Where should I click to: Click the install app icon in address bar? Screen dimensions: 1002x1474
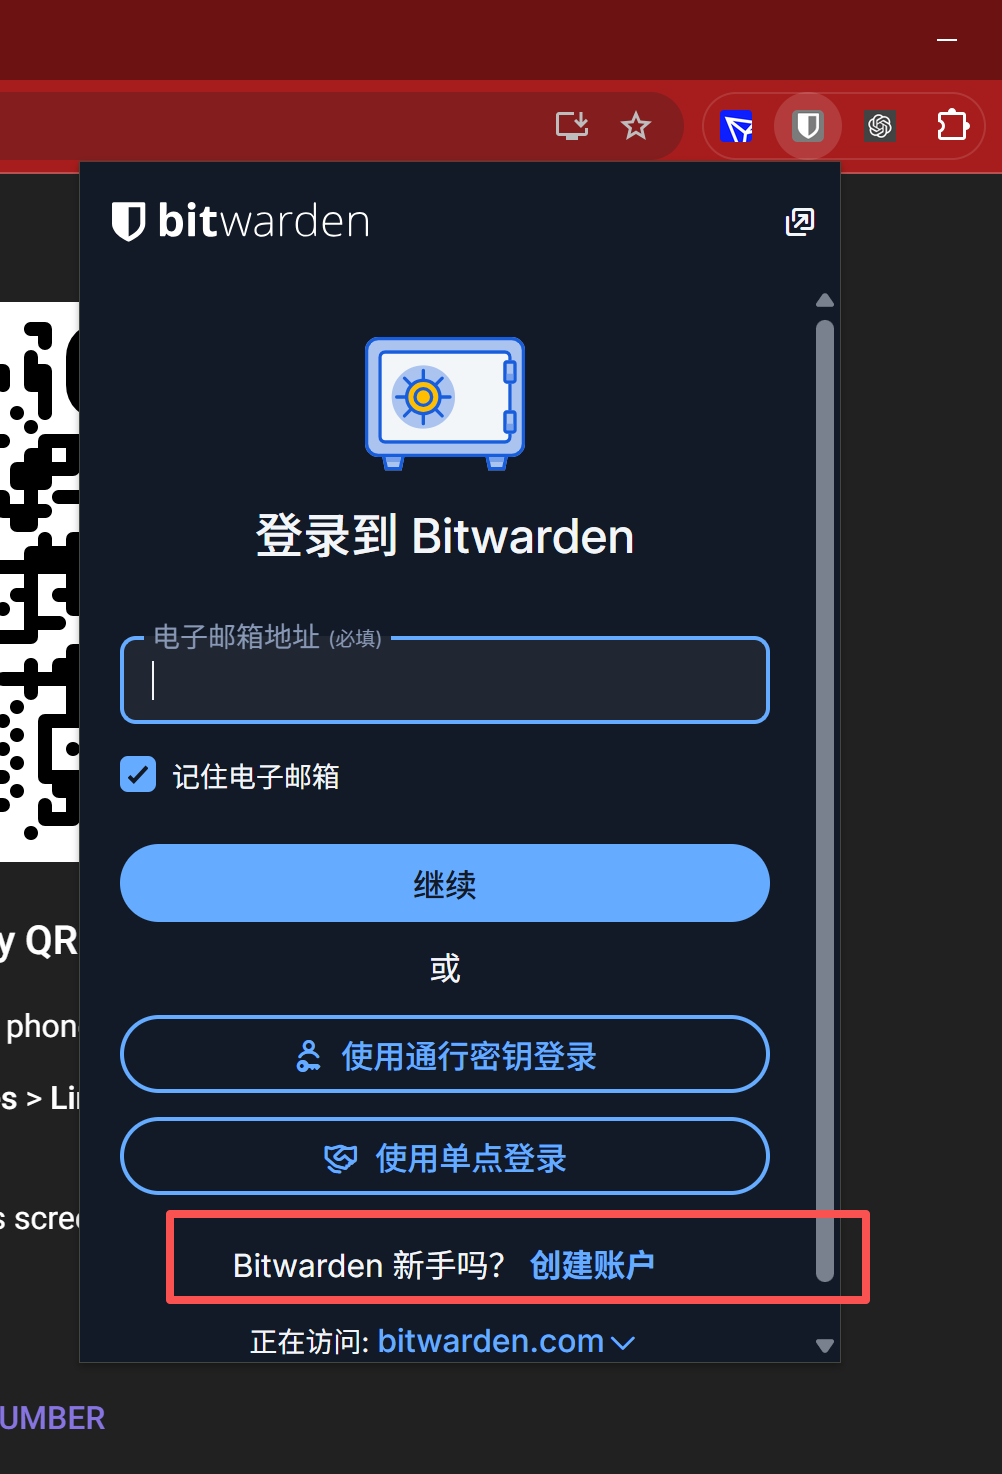point(572,126)
